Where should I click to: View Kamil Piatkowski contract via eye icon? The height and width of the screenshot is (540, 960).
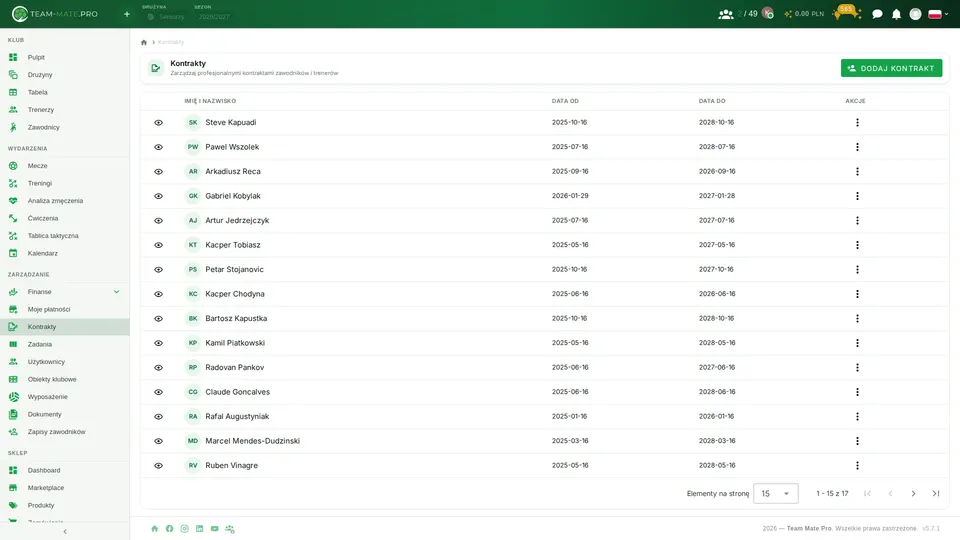pos(159,343)
